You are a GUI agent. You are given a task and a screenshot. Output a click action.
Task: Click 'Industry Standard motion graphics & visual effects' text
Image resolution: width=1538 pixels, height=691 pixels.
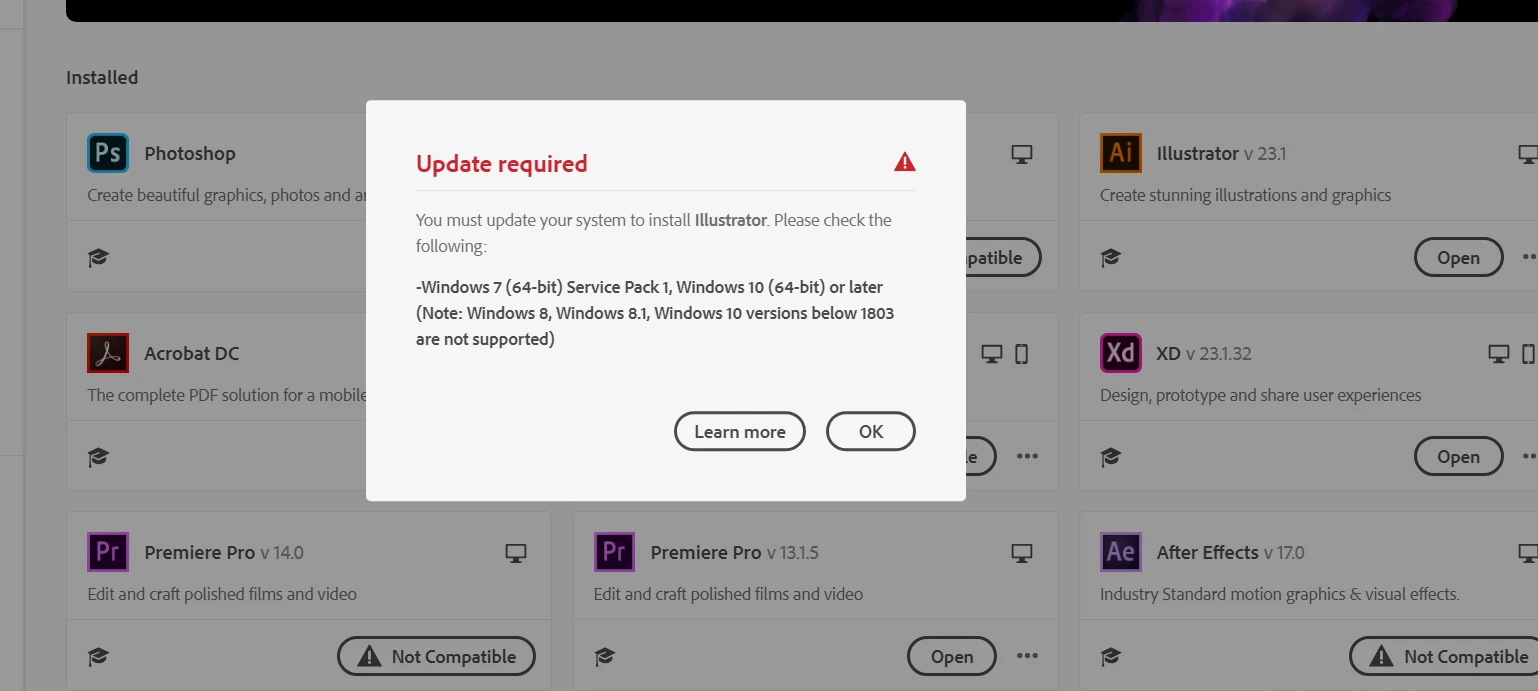click(x=1279, y=594)
